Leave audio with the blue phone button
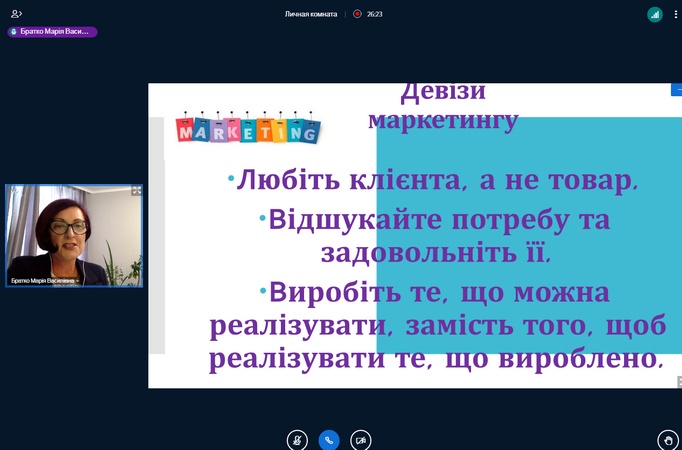This screenshot has height=450, width=682. click(329, 439)
